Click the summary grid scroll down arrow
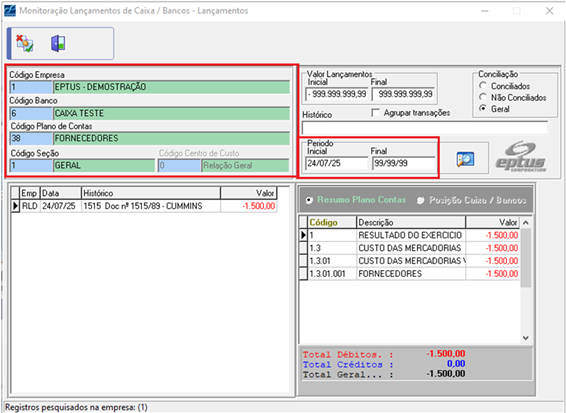 click(526, 338)
